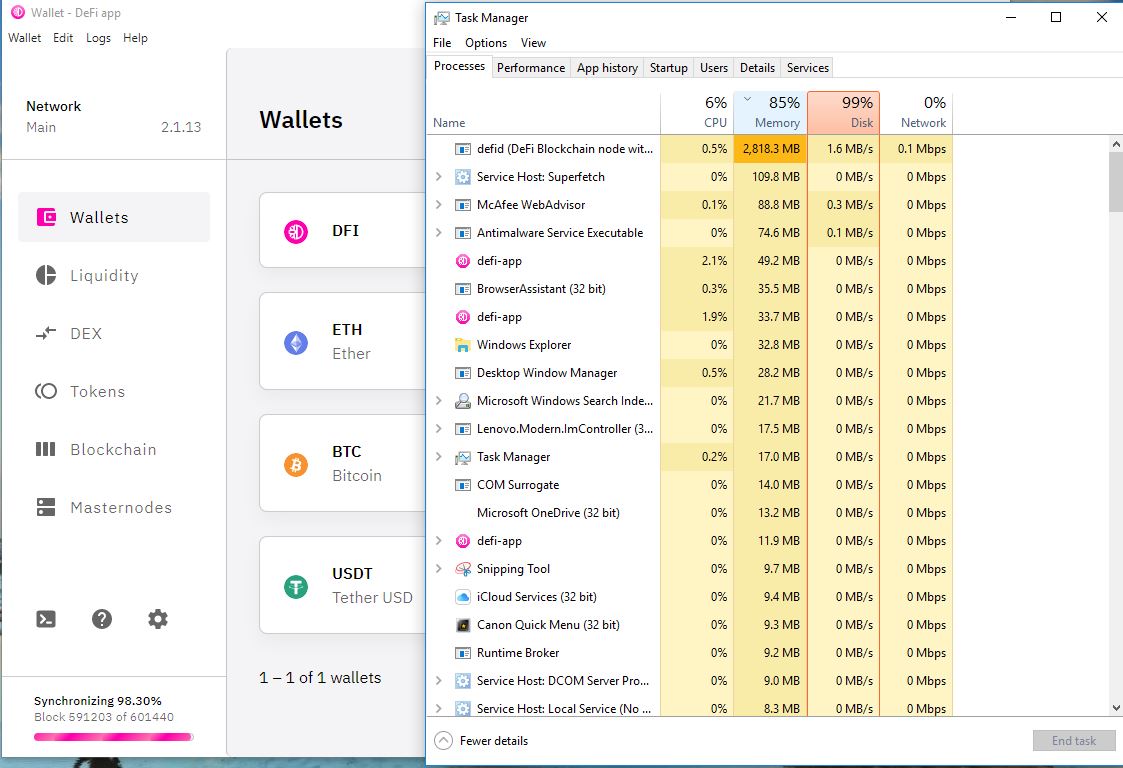Screen dimensions: 1123x768
Task: Expand the Task Manager process group
Action: point(438,456)
